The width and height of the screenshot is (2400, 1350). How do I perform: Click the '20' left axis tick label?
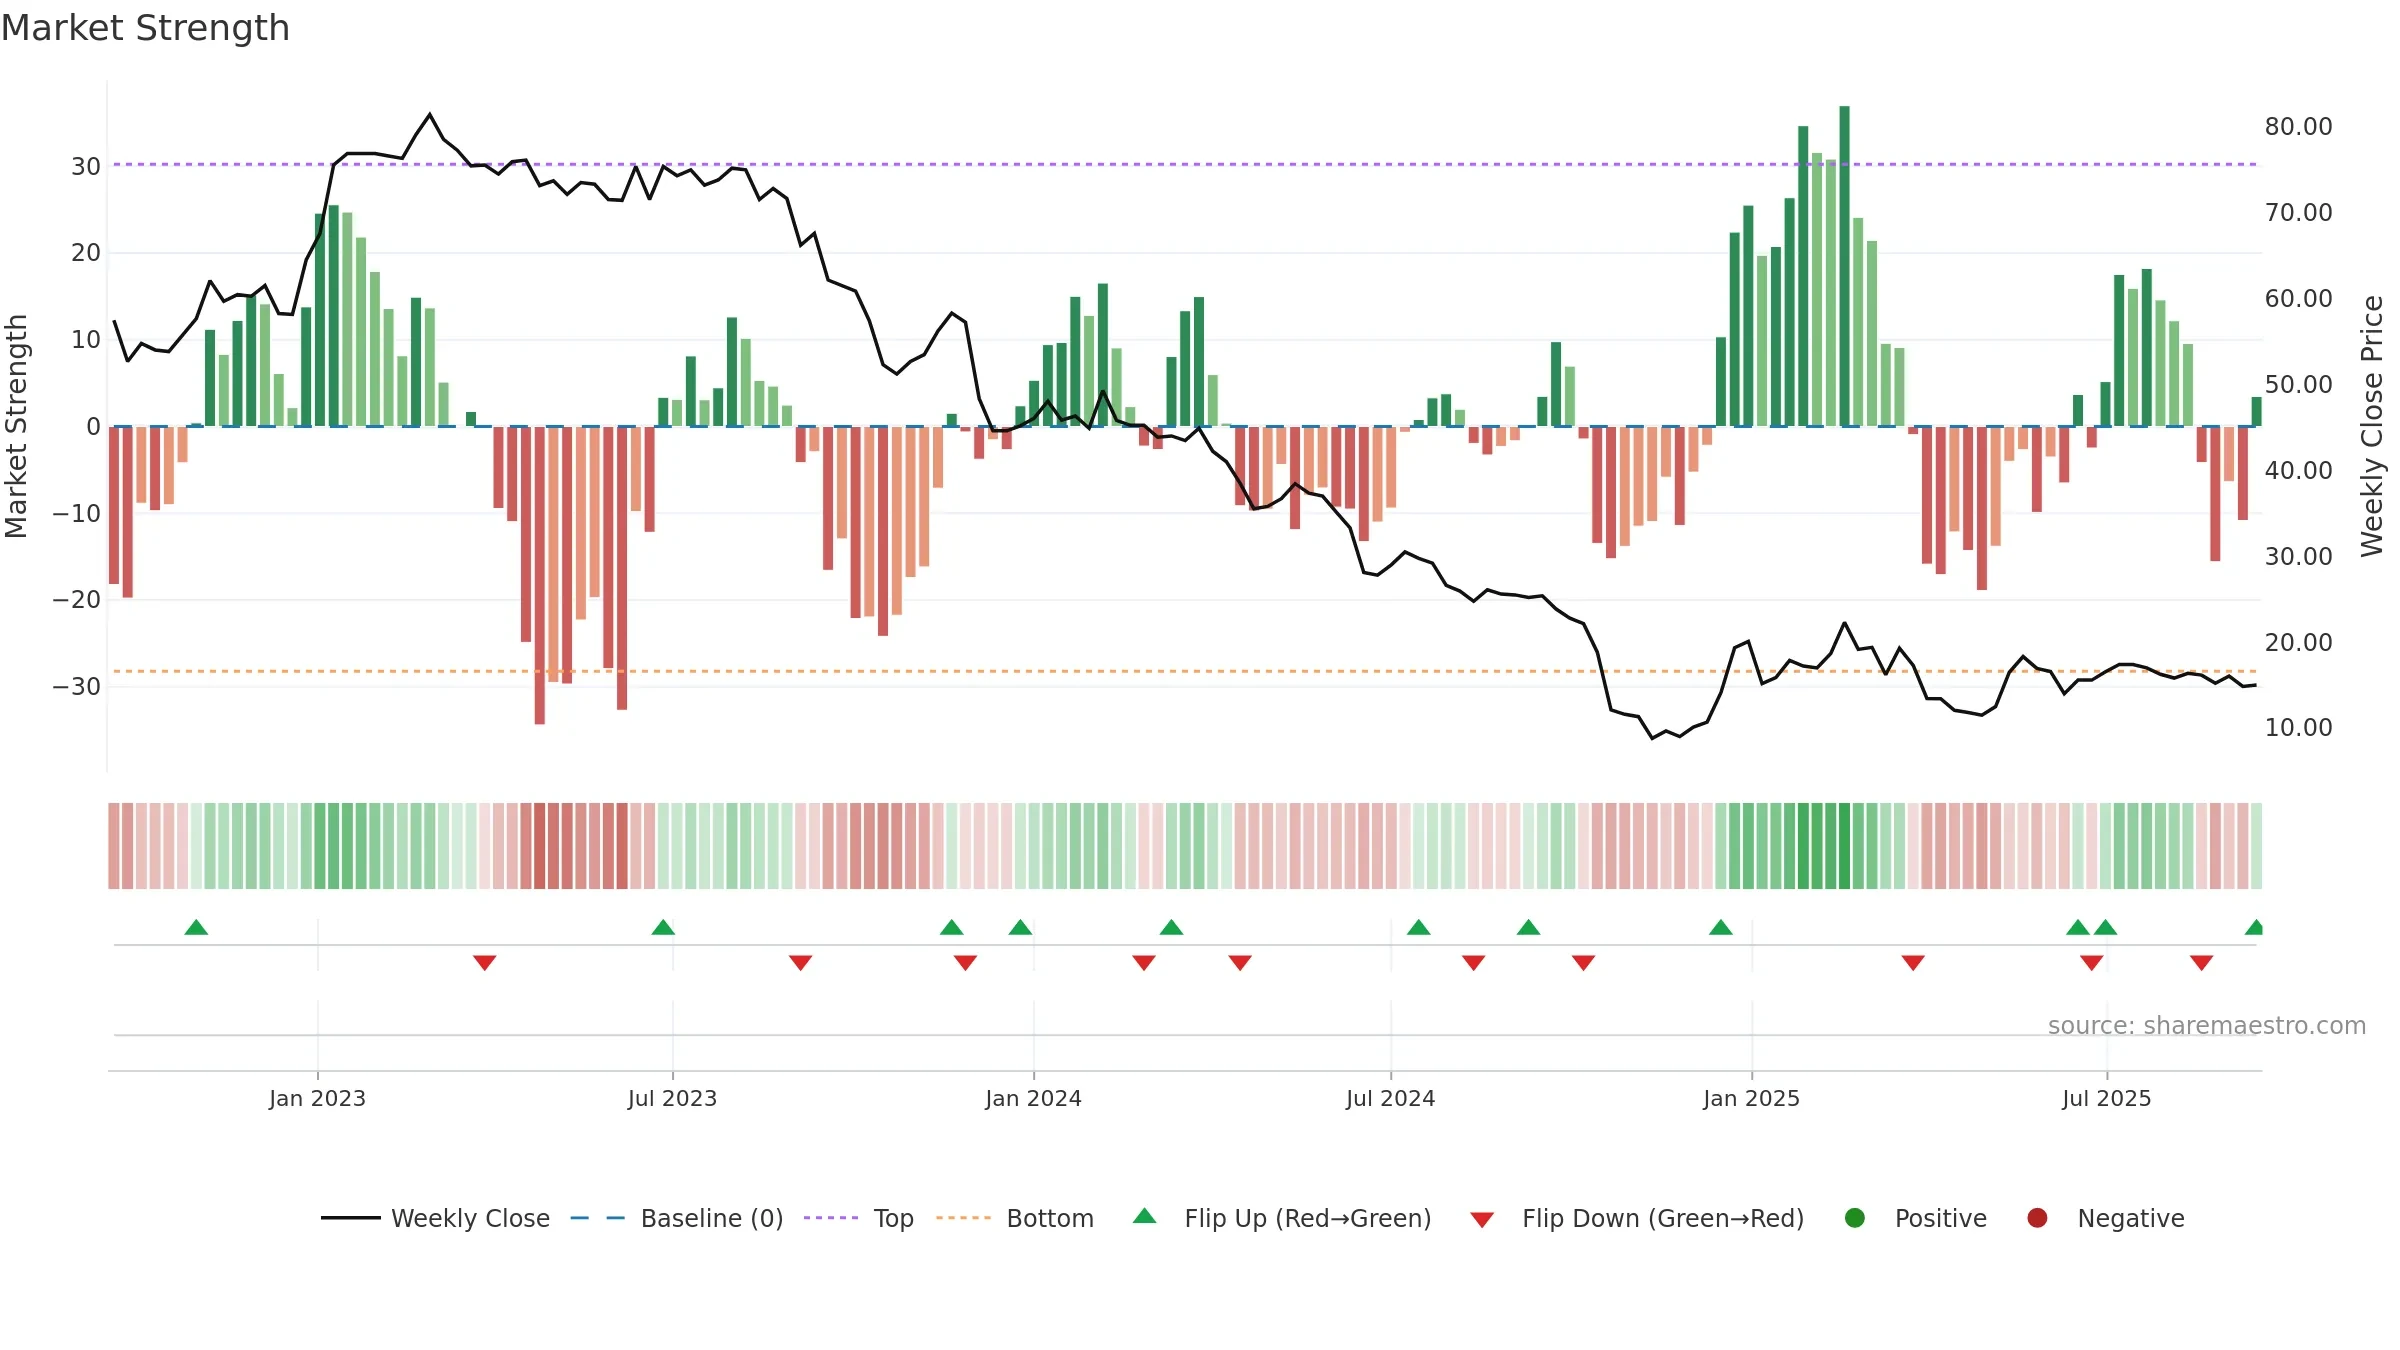coord(86,252)
